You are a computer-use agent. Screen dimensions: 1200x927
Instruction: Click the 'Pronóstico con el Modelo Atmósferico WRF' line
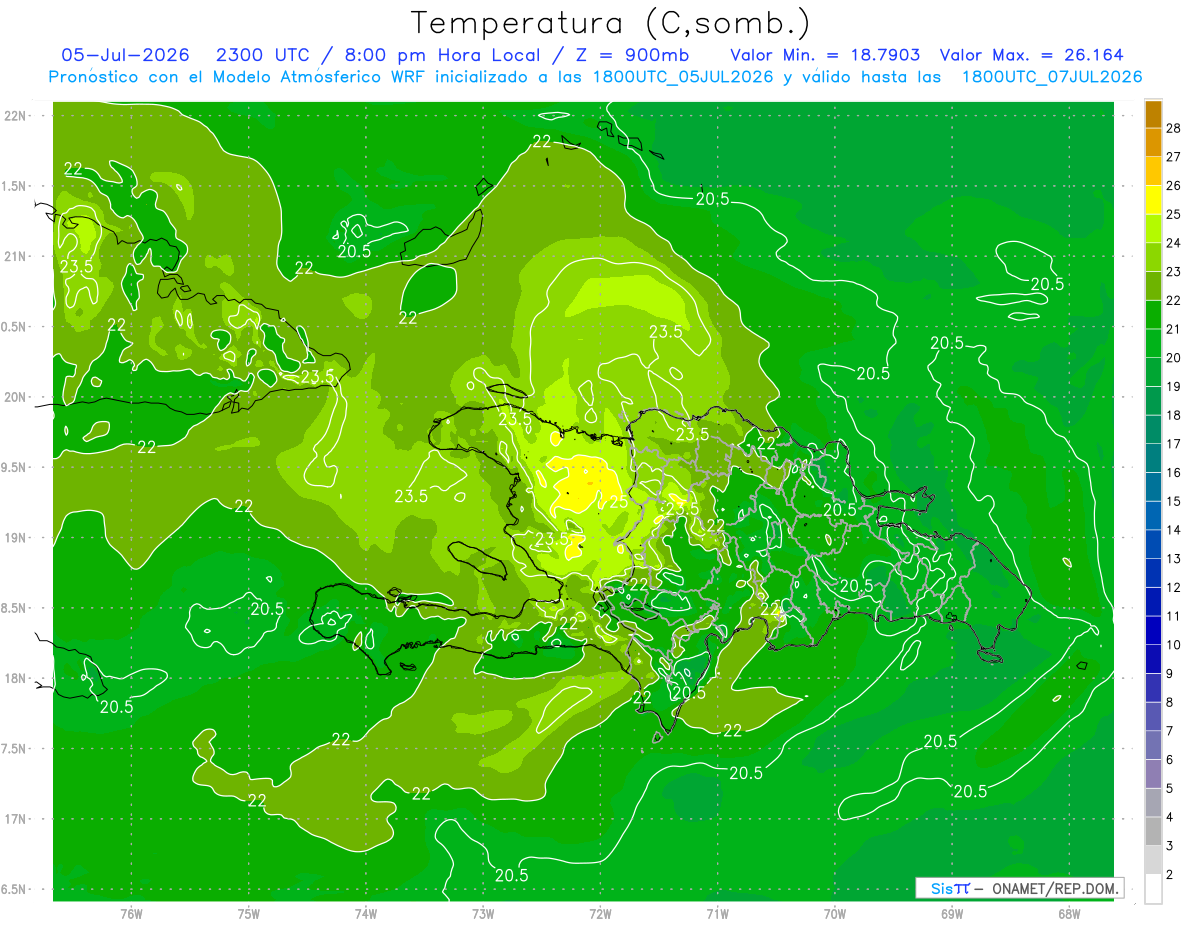[x=239, y=77]
